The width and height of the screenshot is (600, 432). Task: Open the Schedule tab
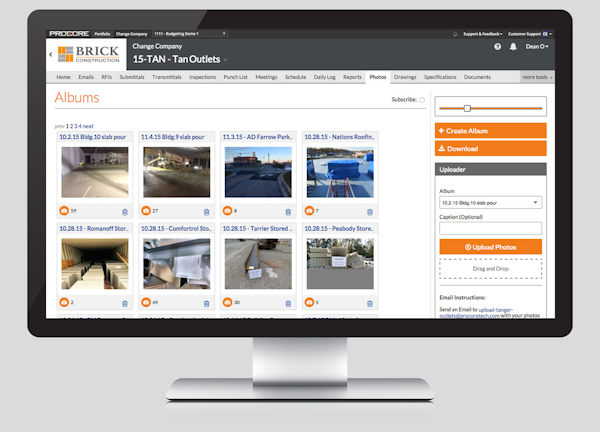click(x=295, y=77)
